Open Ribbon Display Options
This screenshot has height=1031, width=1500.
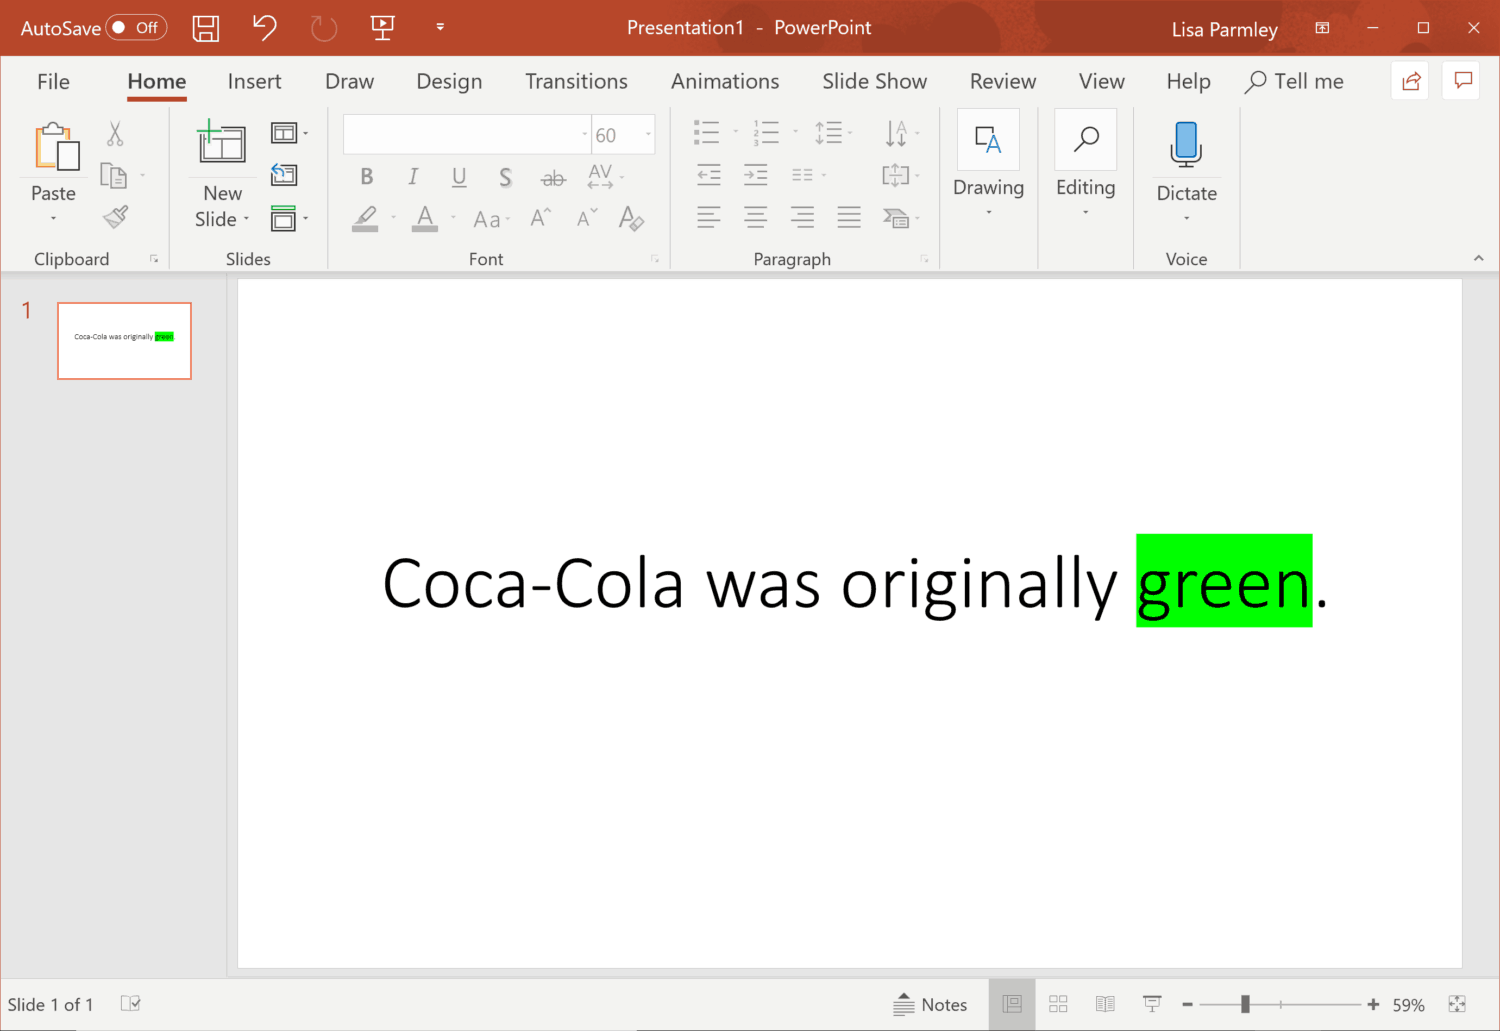[1322, 28]
